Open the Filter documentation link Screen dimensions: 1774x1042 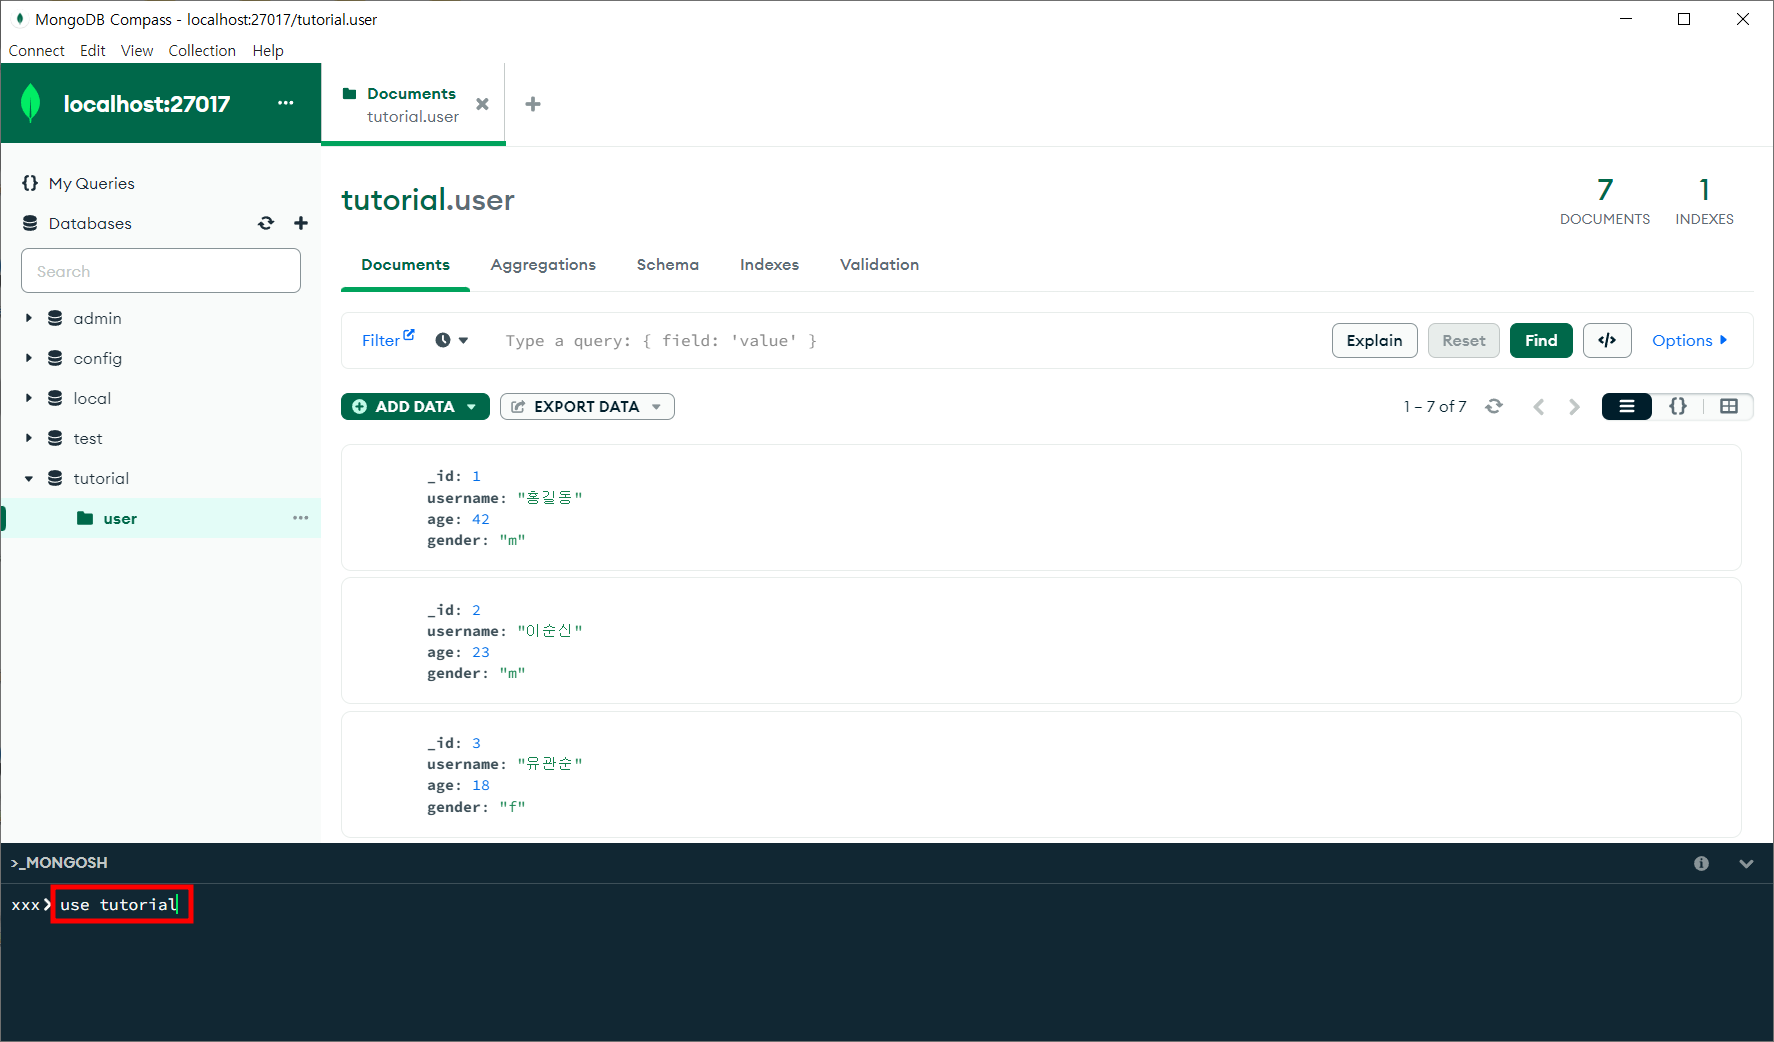tap(388, 339)
